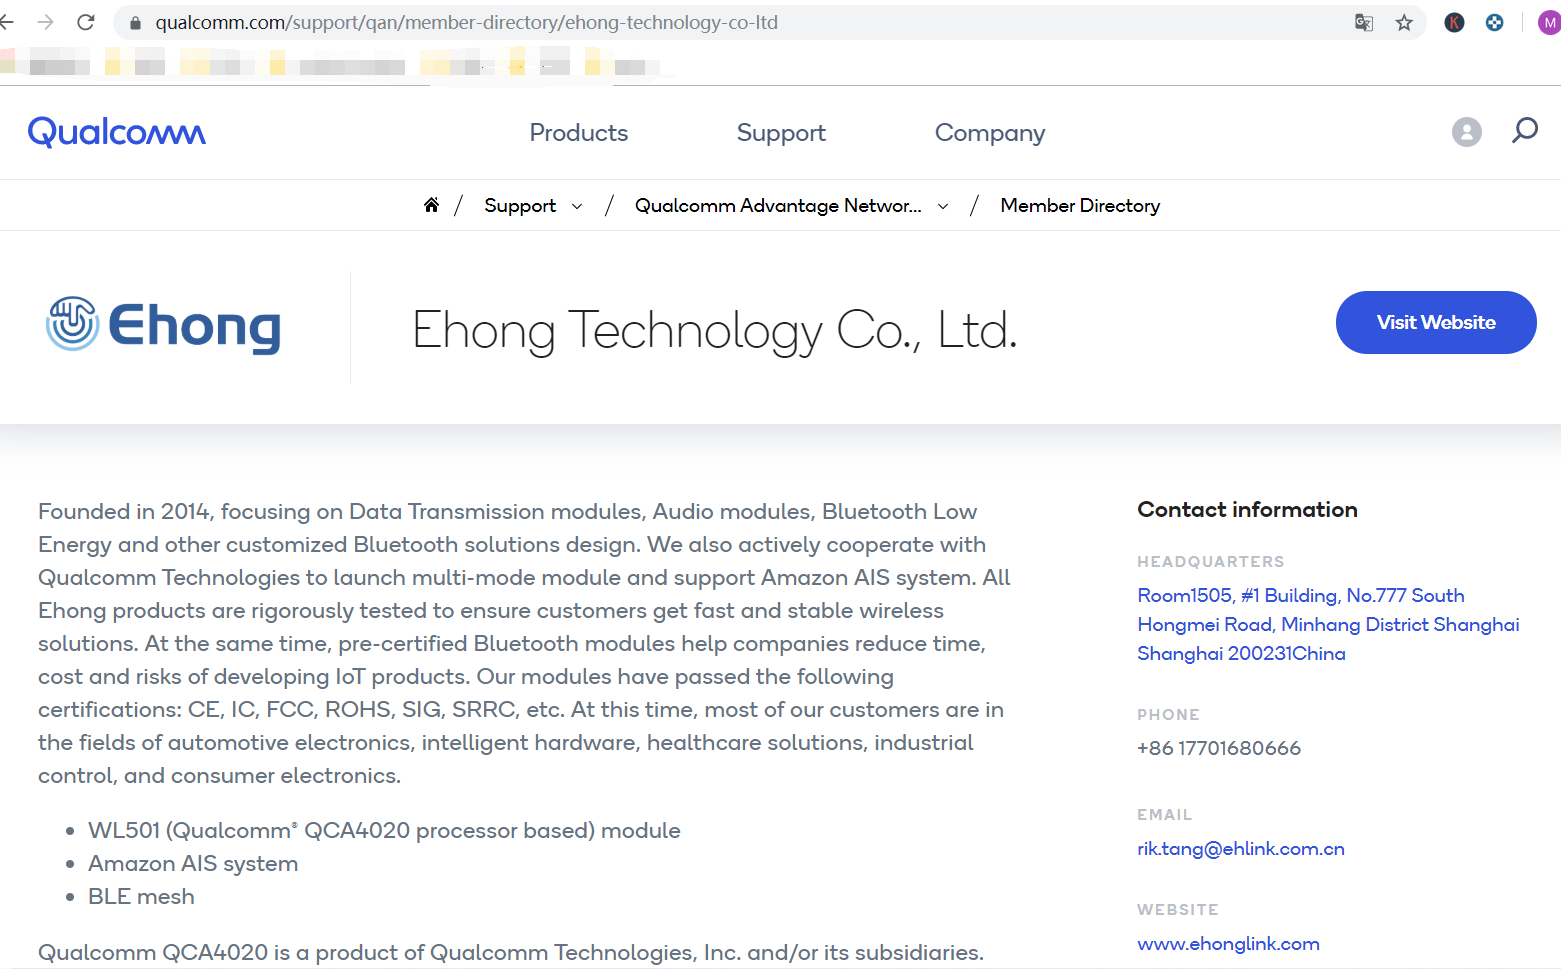Open the blue circular extension icon
Image resolution: width=1561 pixels, height=969 pixels.
click(1494, 22)
